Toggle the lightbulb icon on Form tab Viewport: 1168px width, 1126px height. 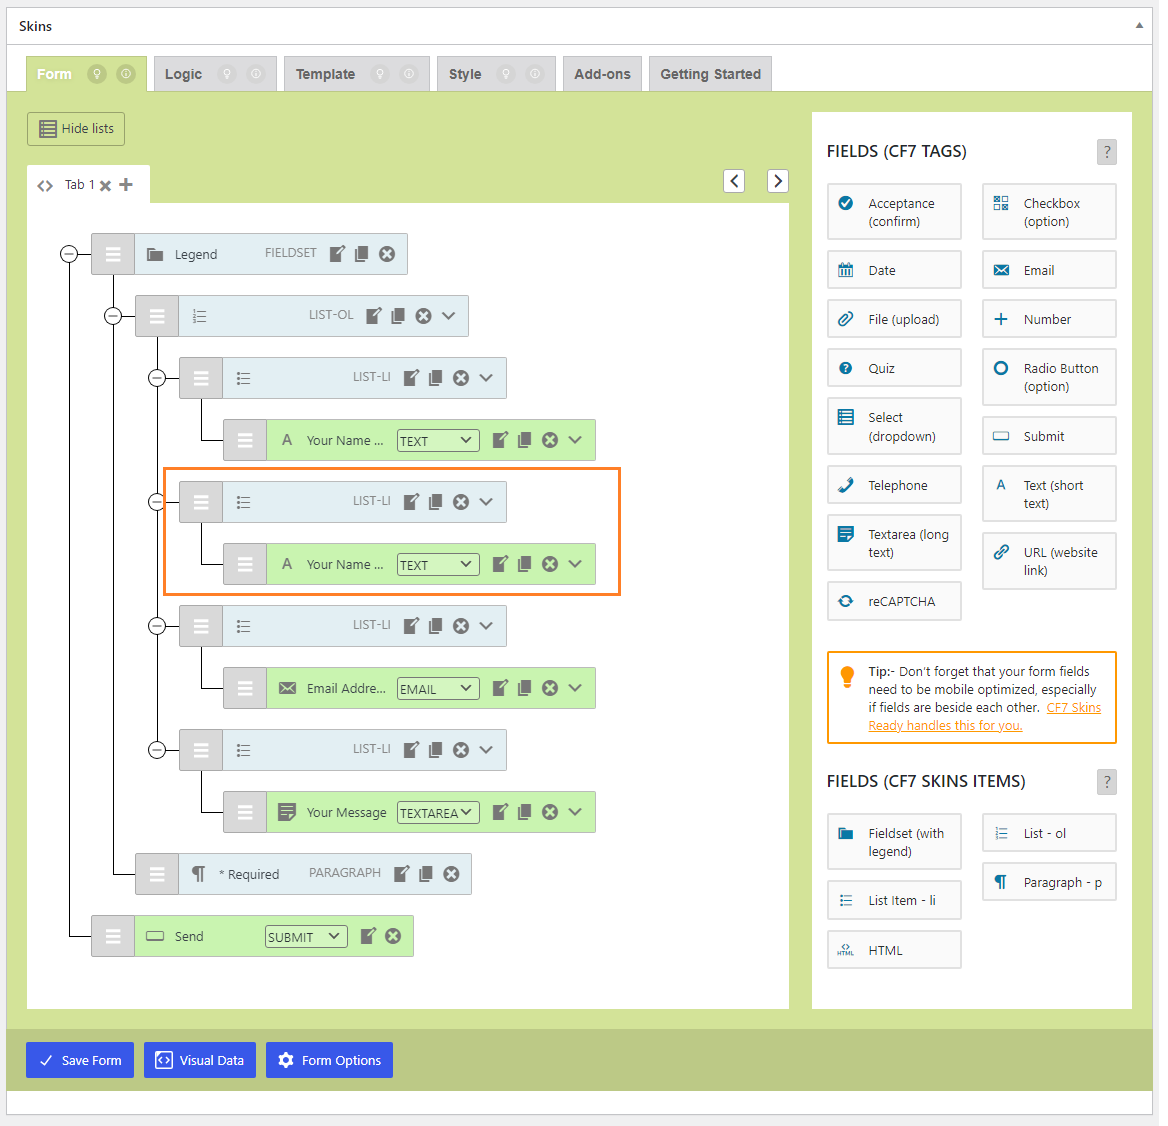97,74
